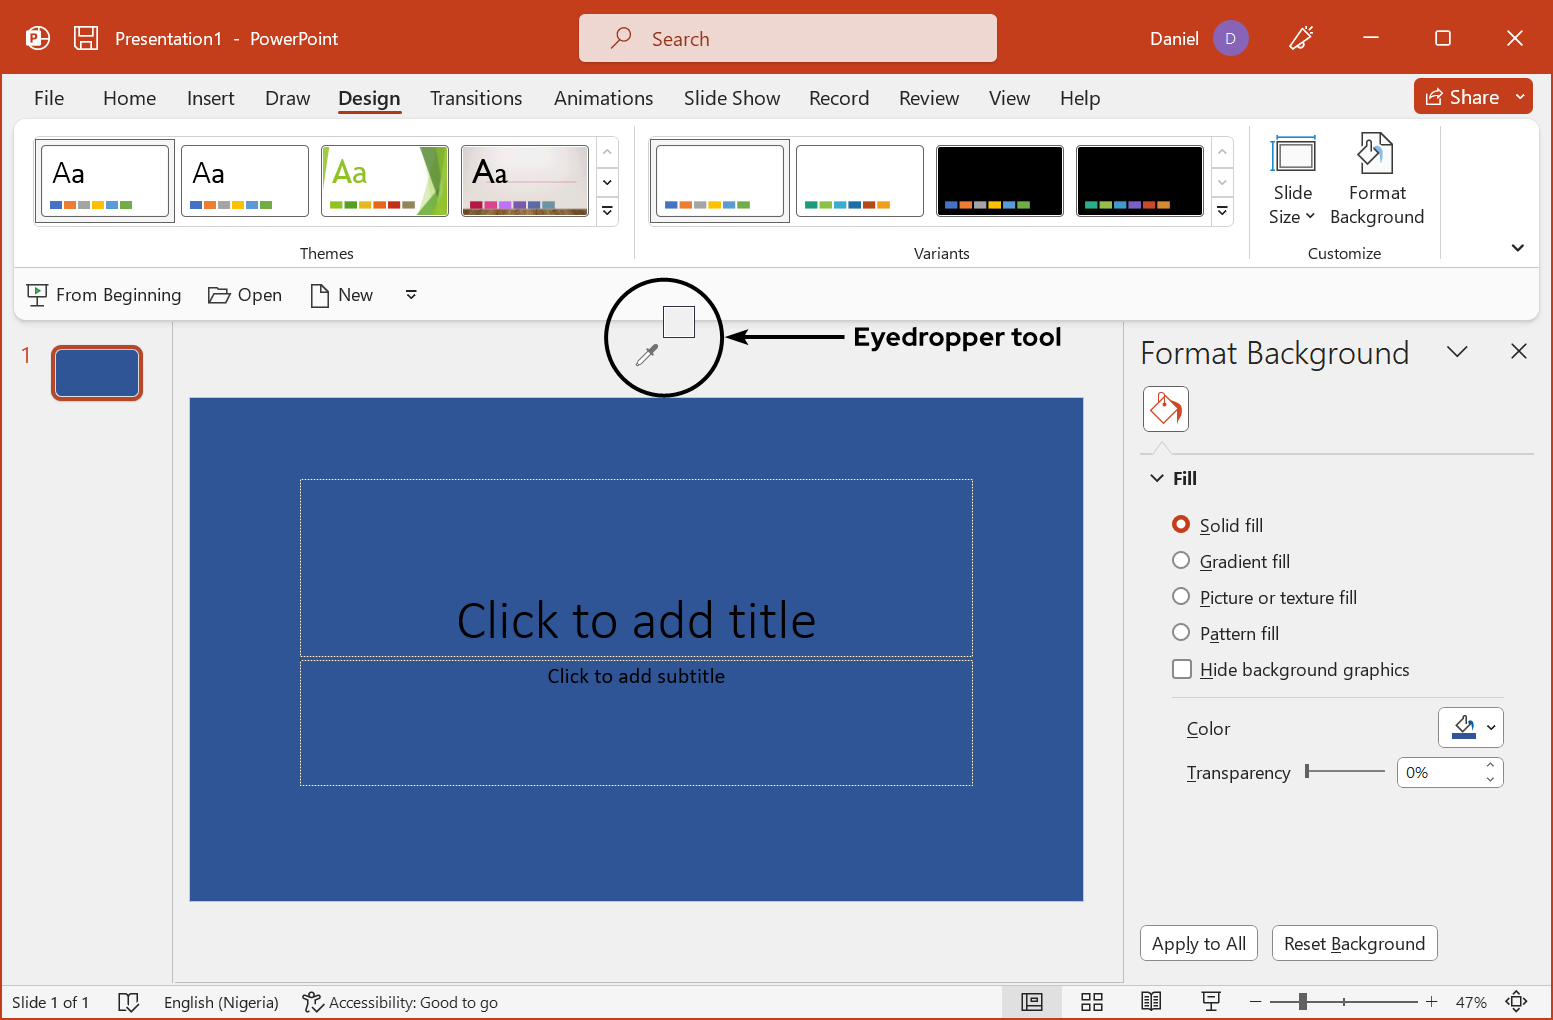1553x1020 pixels.
Task: Click the Transparency slider track
Action: click(x=1345, y=771)
